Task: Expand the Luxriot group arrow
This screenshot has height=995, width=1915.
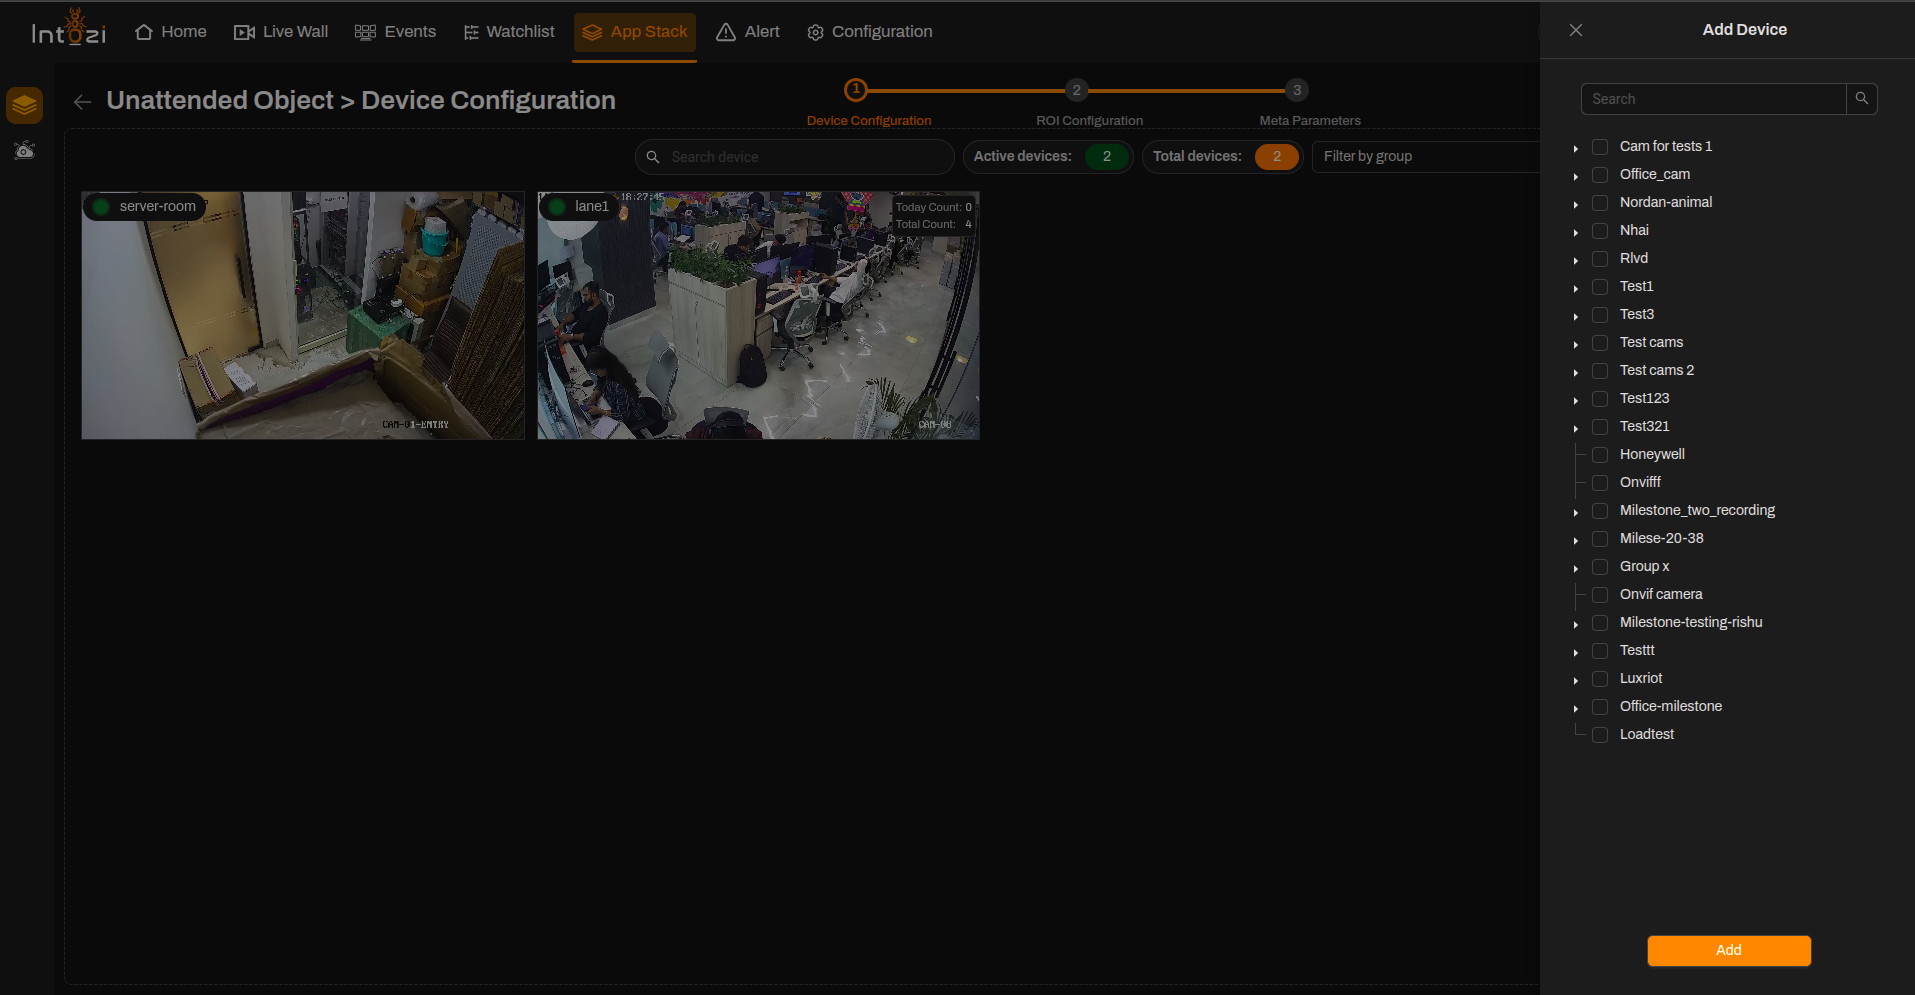Action: [x=1576, y=680]
